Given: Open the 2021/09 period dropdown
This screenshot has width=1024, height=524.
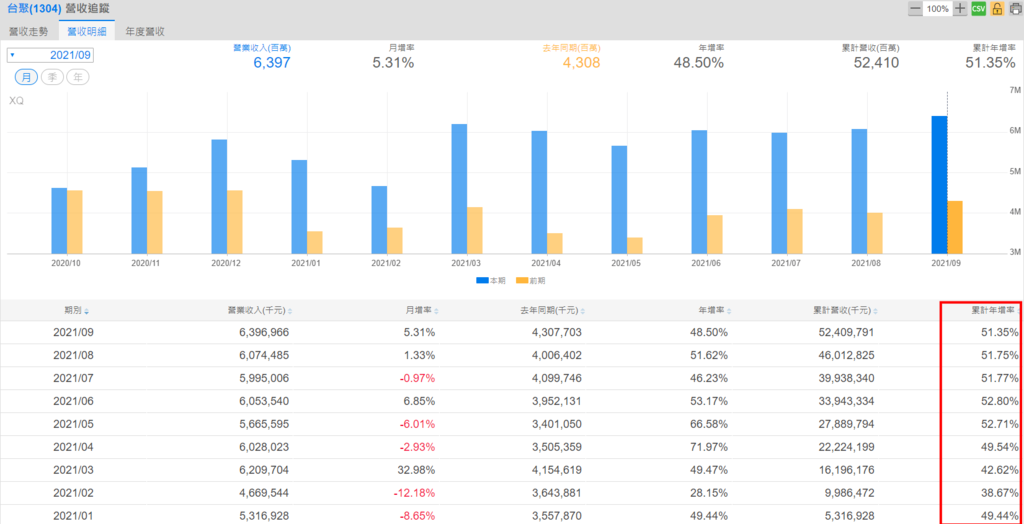Looking at the screenshot, I should pos(50,55).
